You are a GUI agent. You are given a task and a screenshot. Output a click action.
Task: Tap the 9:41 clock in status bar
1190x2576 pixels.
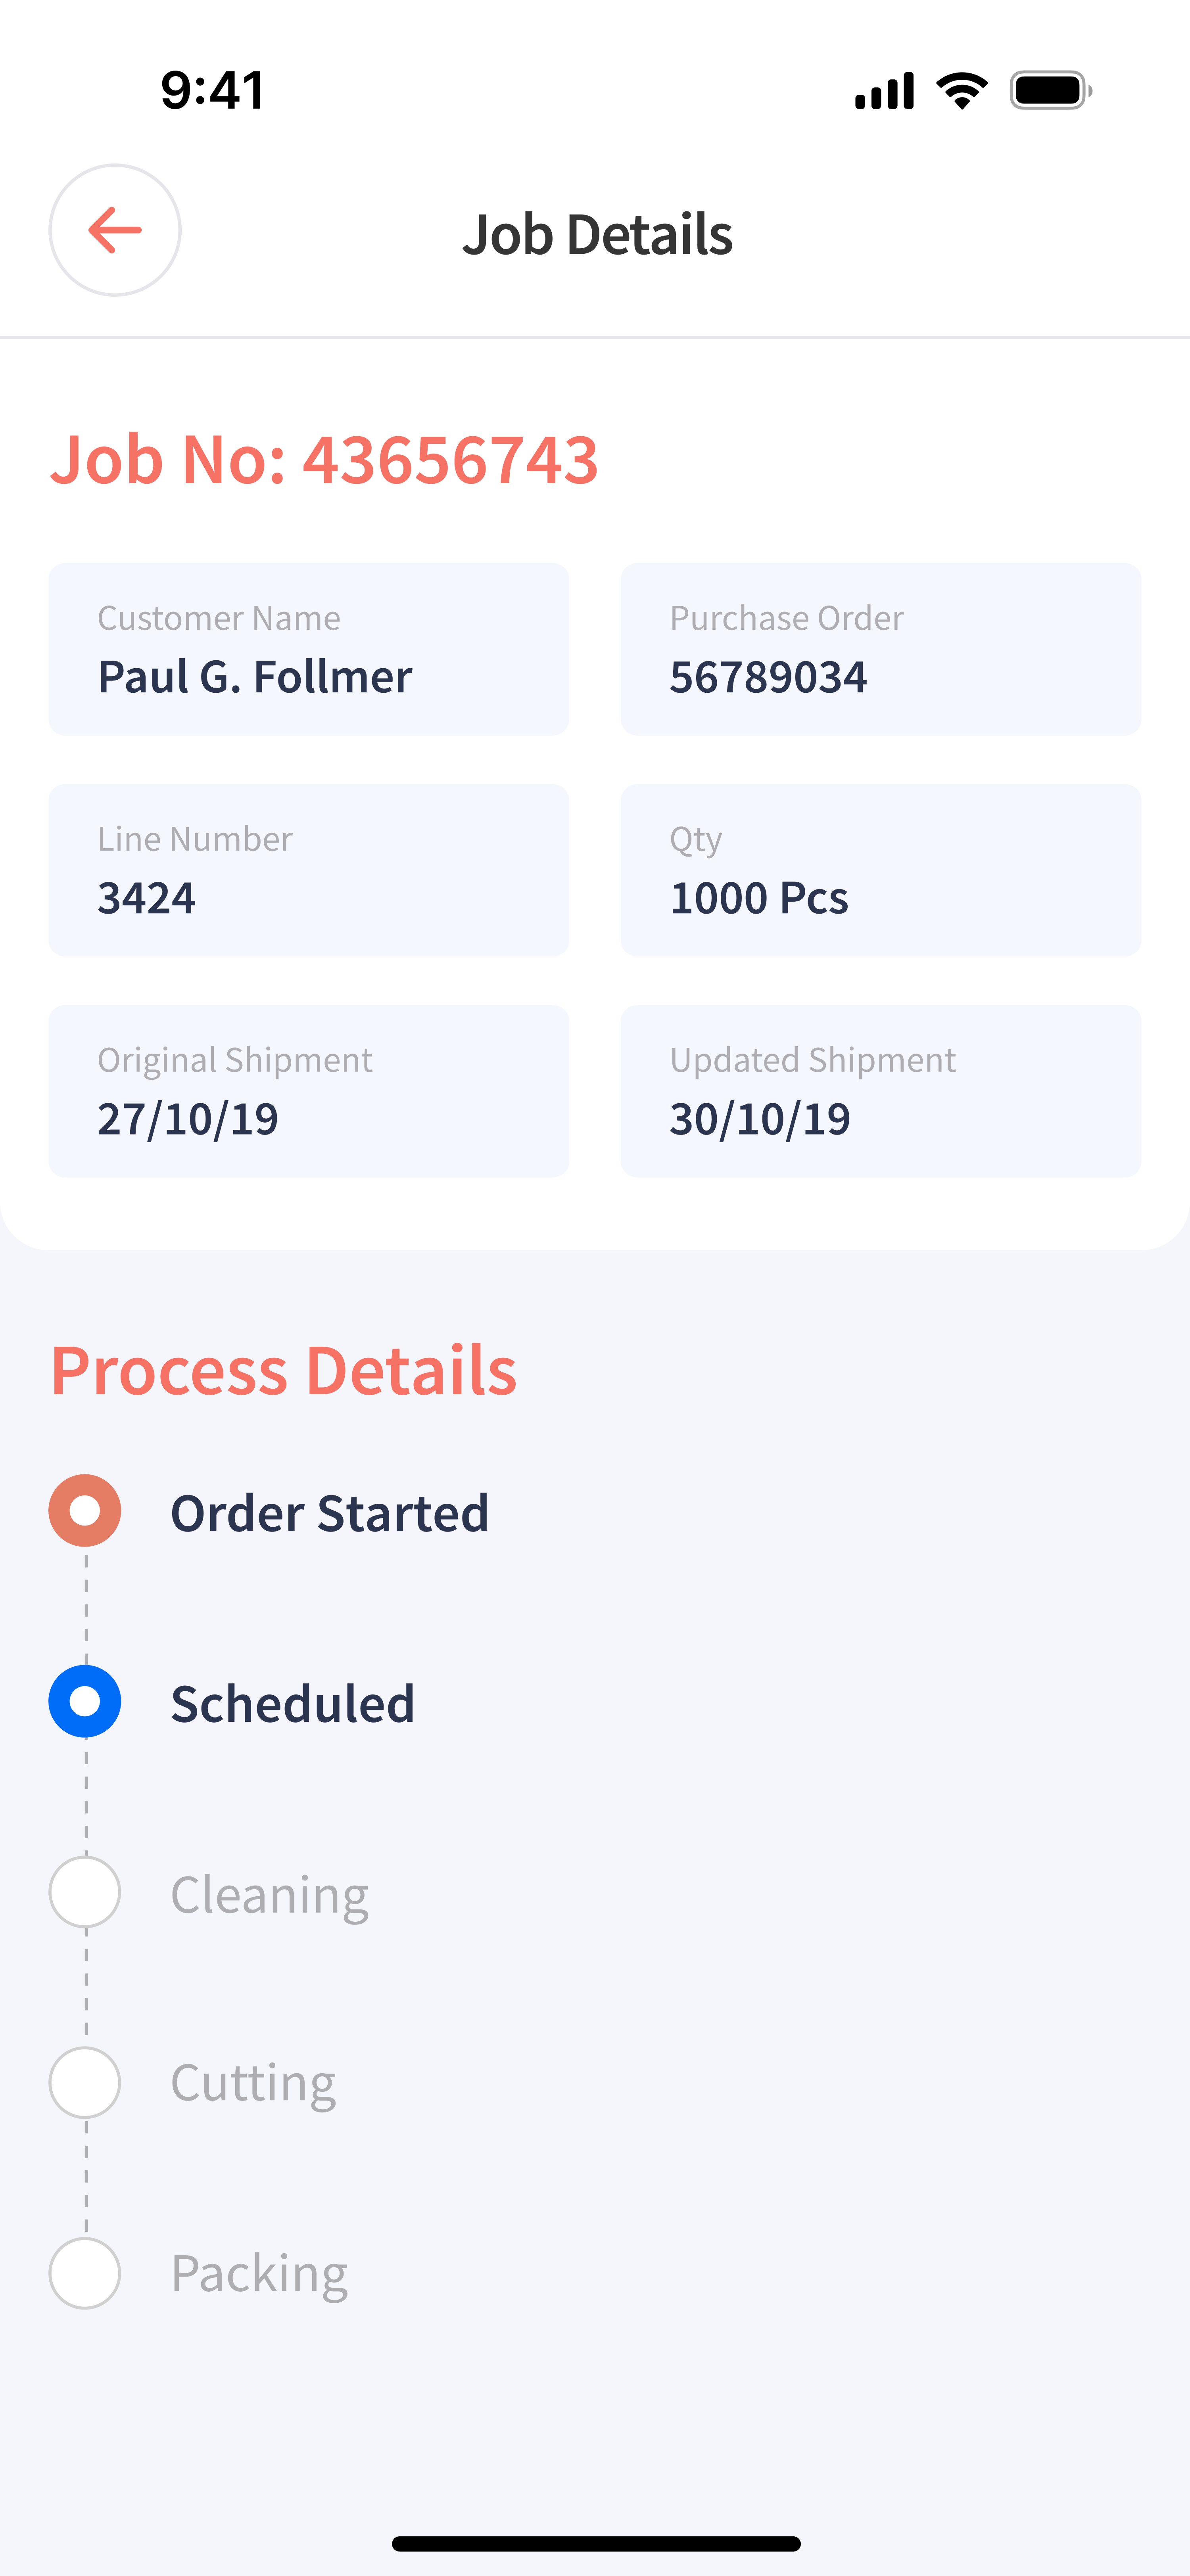click(213, 90)
